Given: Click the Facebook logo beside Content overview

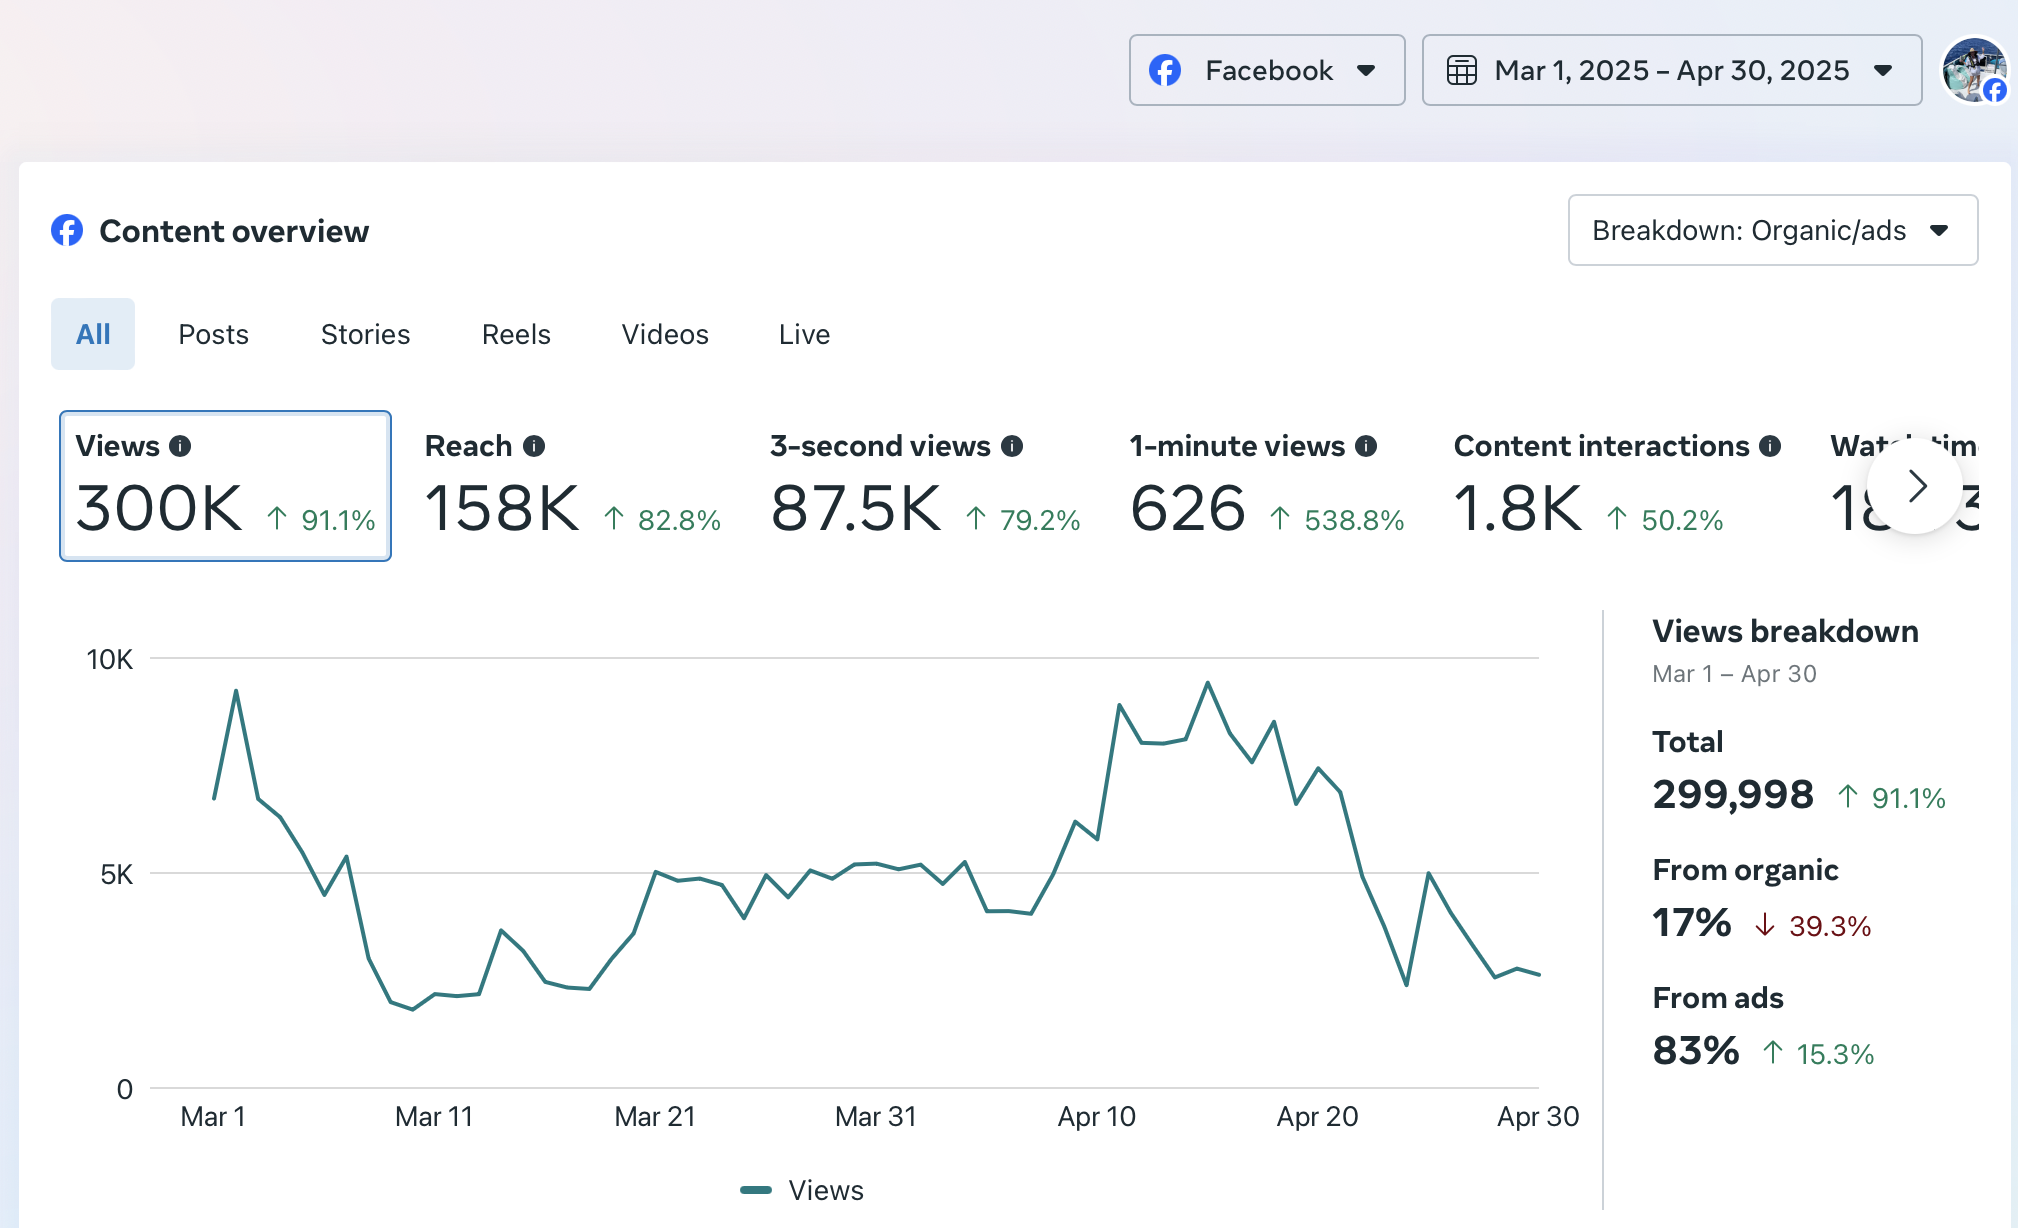Looking at the screenshot, I should [x=67, y=231].
